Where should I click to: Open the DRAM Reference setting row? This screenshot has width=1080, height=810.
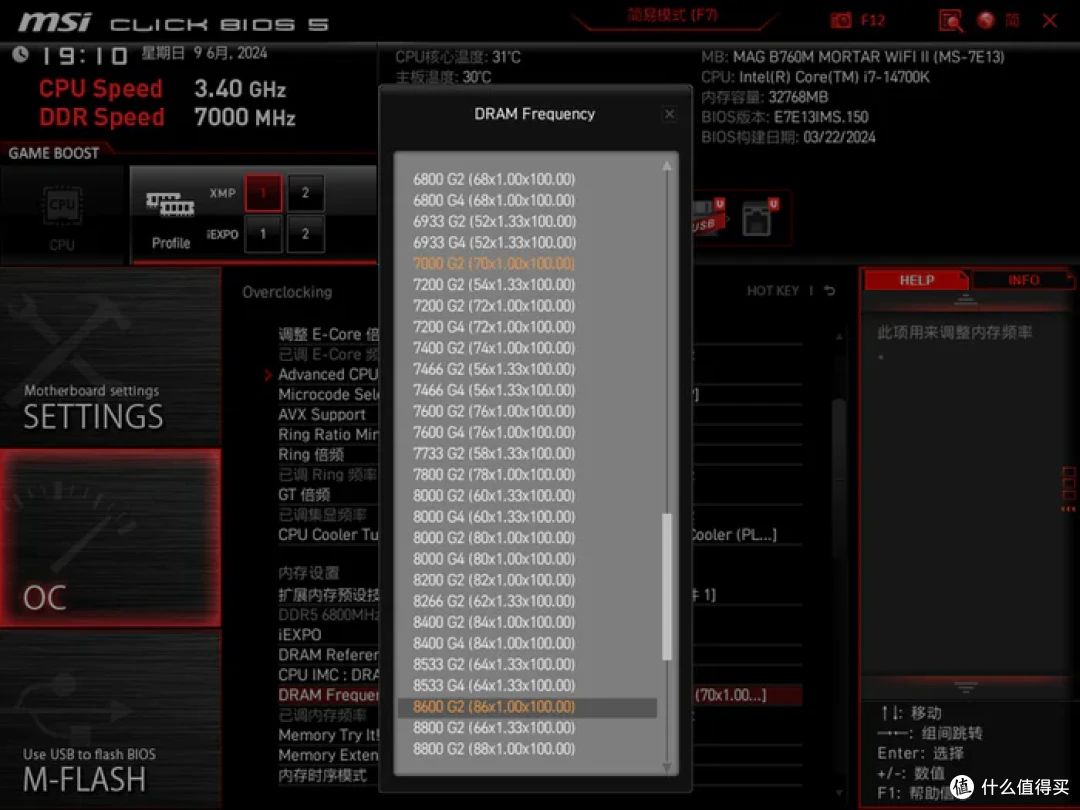[x=328, y=654]
